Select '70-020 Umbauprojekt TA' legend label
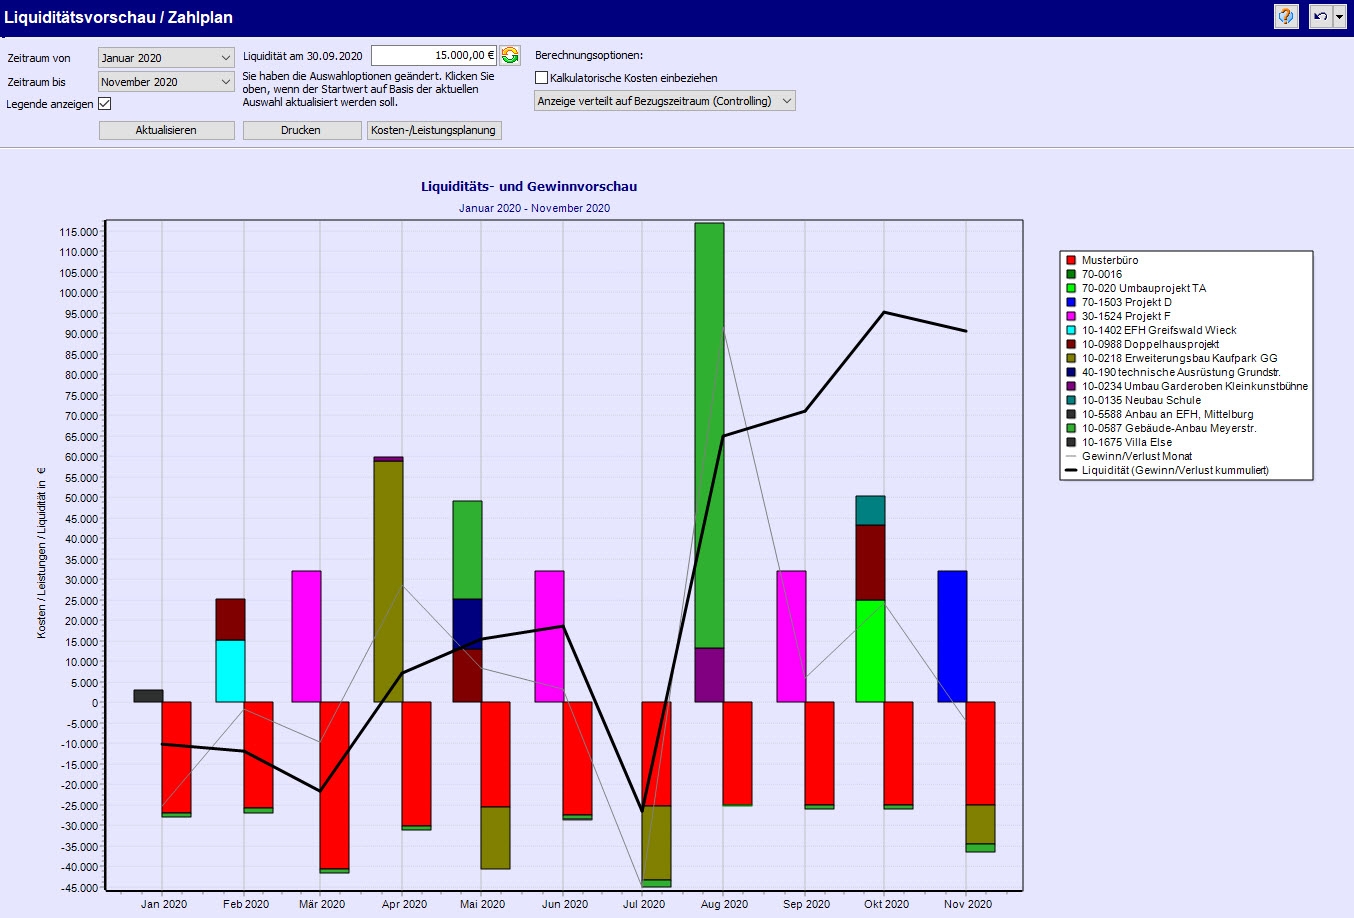The width and height of the screenshot is (1354, 918). pyautogui.click(x=1144, y=288)
